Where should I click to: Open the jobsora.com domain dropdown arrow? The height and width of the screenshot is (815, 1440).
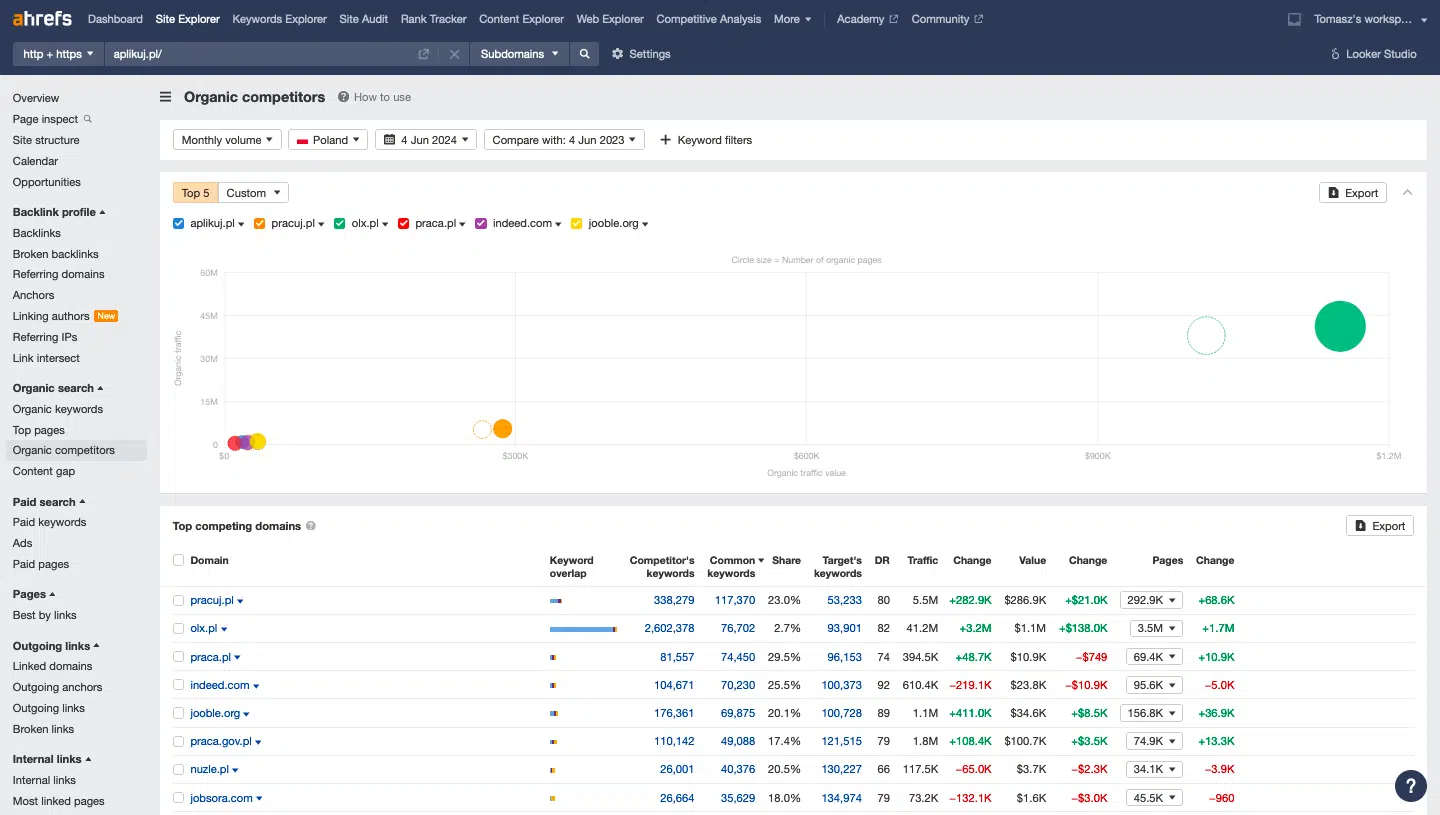[260, 799]
